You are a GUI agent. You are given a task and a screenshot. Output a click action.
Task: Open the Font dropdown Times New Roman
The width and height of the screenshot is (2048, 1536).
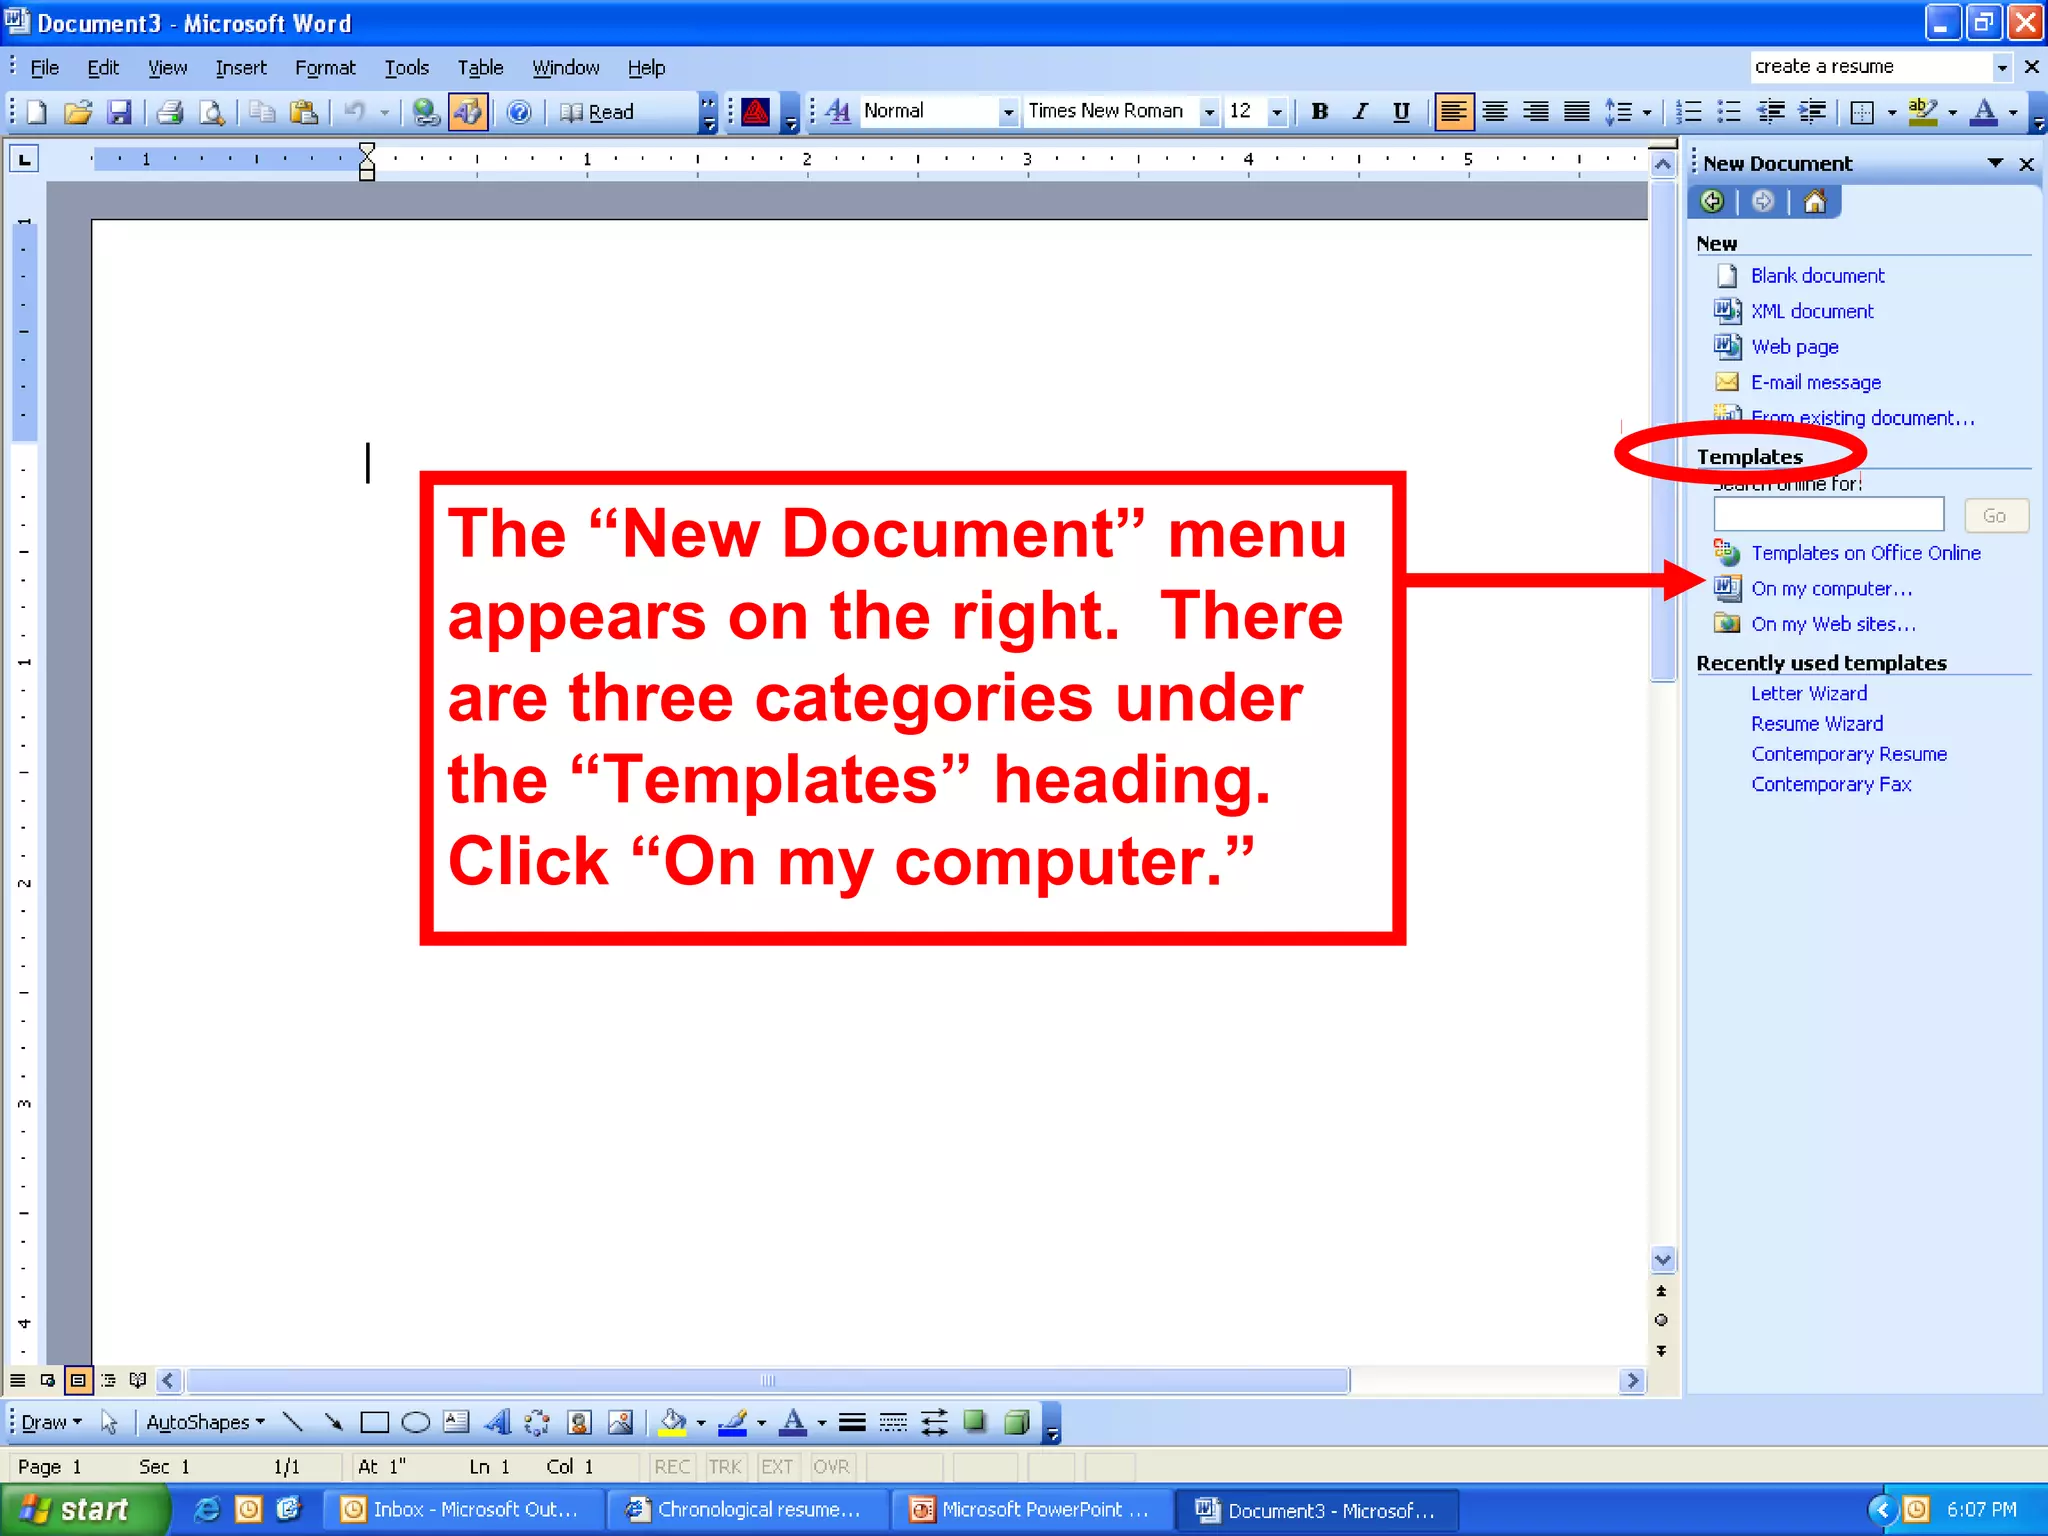pos(1209,111)
